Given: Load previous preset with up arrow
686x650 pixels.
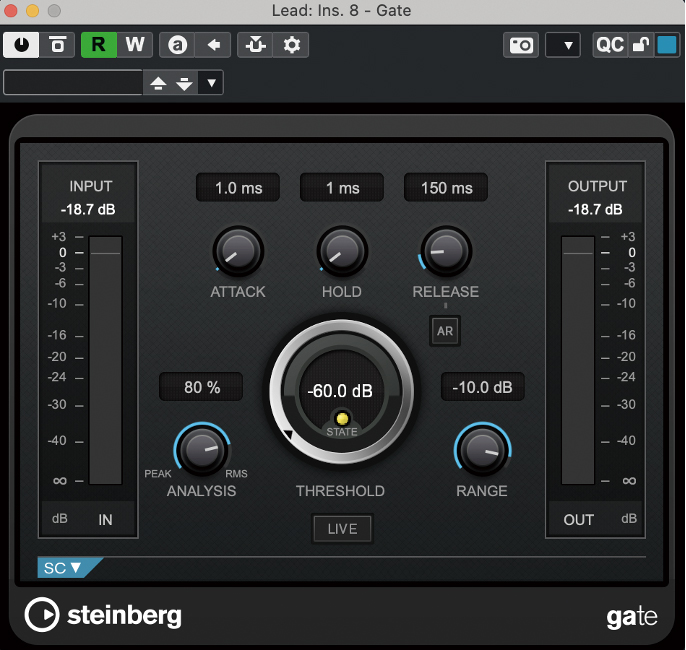Looking at the screenshot, I should [x=158, y=83].
